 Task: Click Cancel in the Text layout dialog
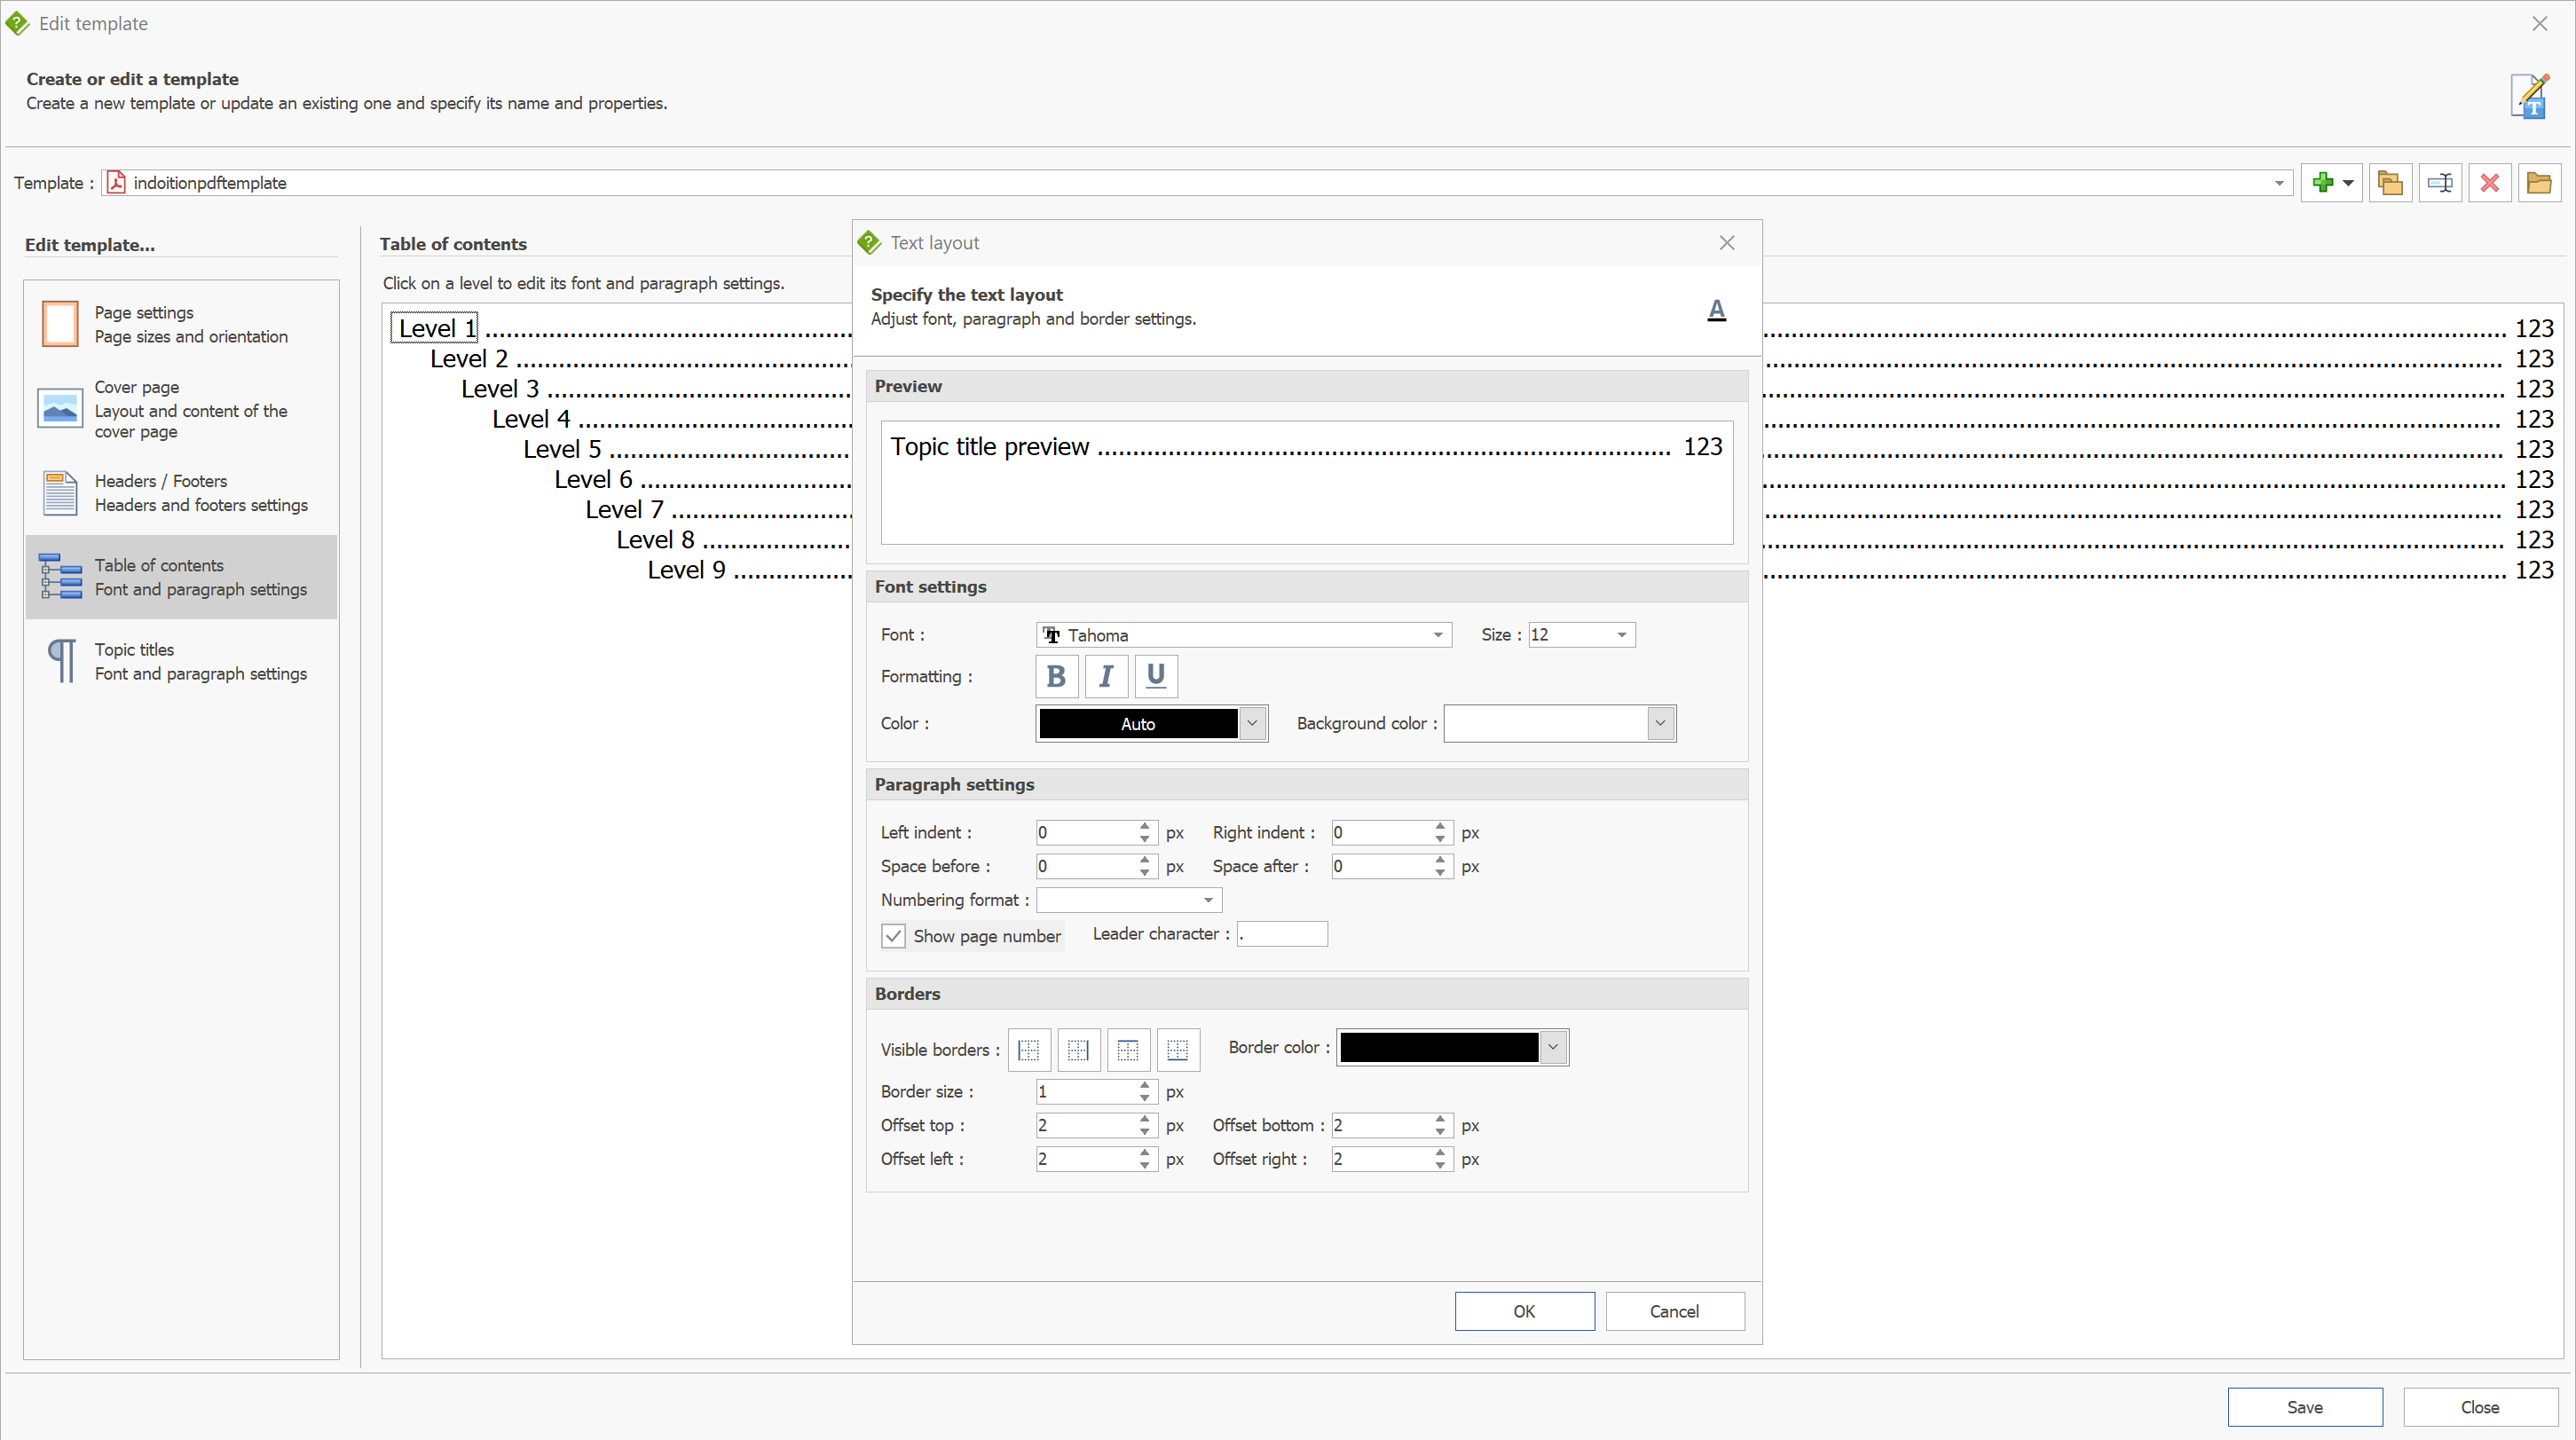pos(1675,1311)
